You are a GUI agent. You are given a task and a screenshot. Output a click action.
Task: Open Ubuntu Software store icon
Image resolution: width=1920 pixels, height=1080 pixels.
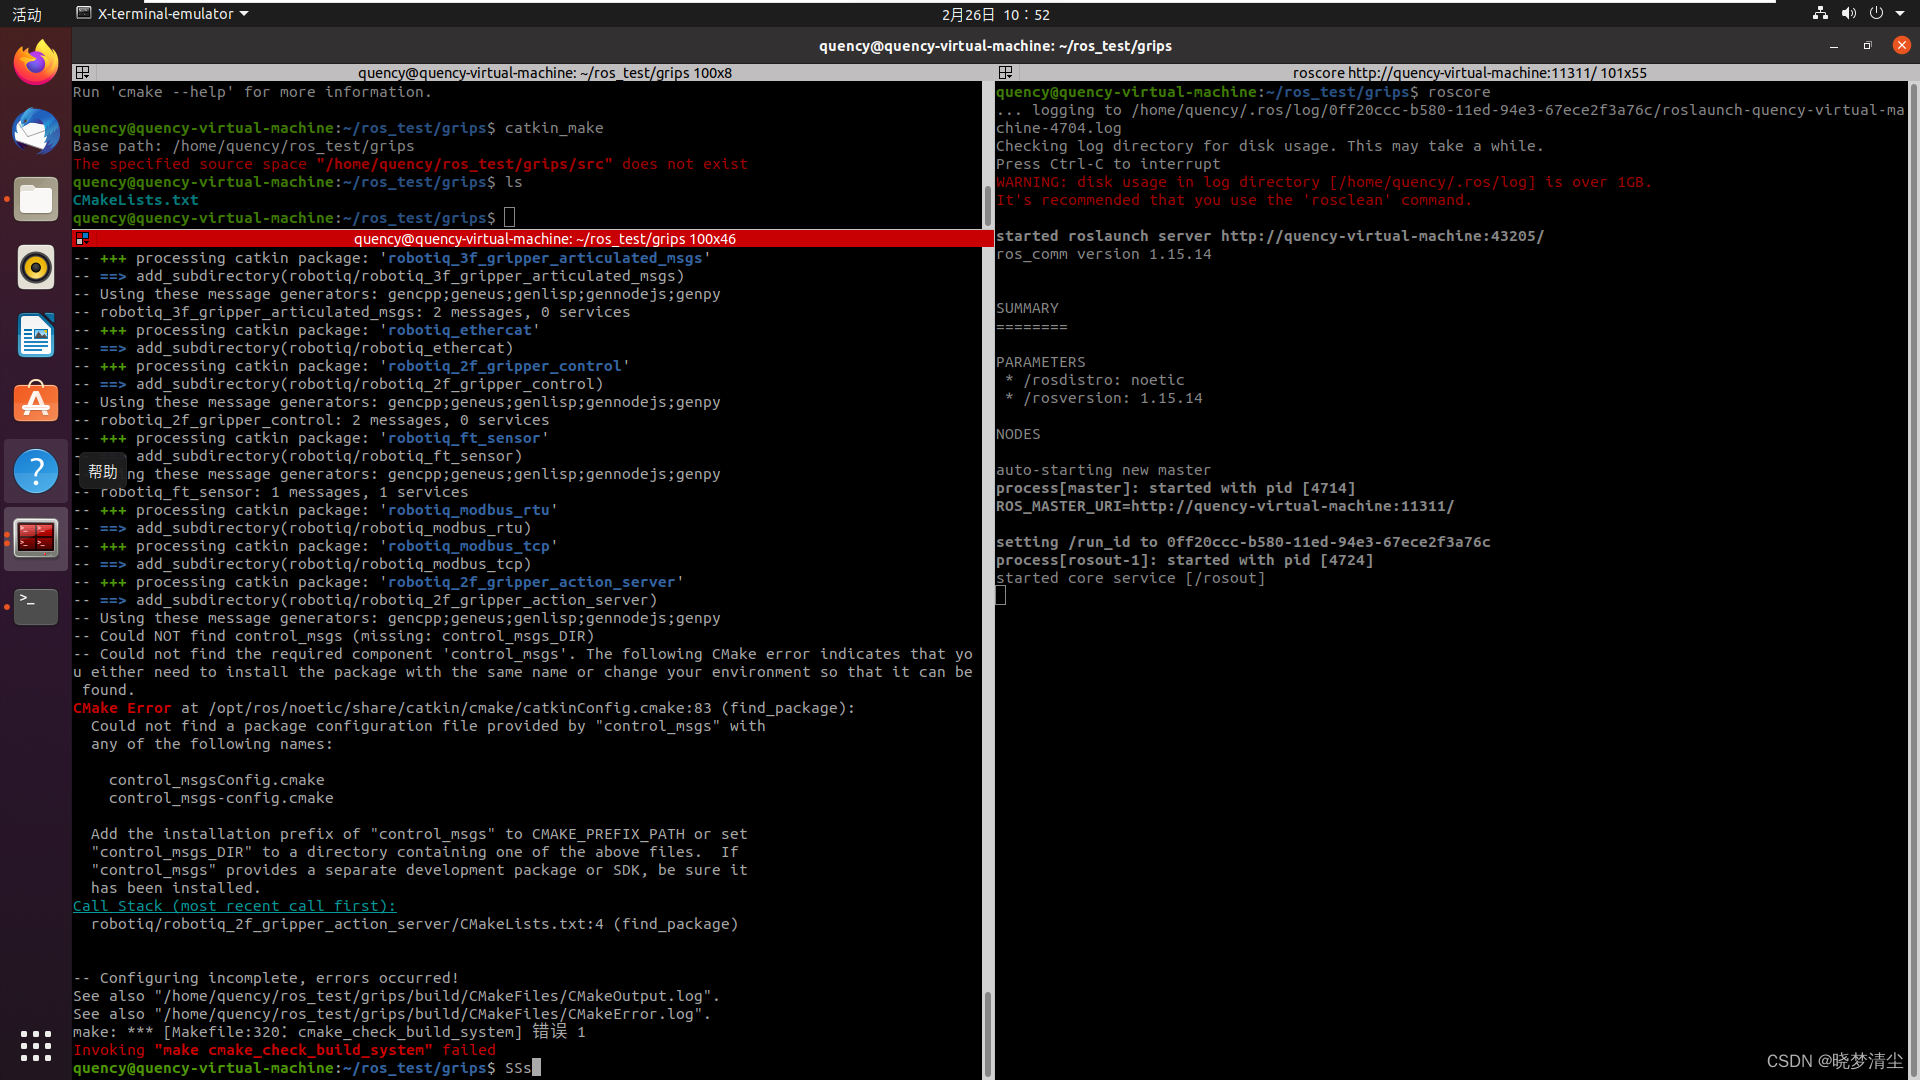(x=36, y=403)
